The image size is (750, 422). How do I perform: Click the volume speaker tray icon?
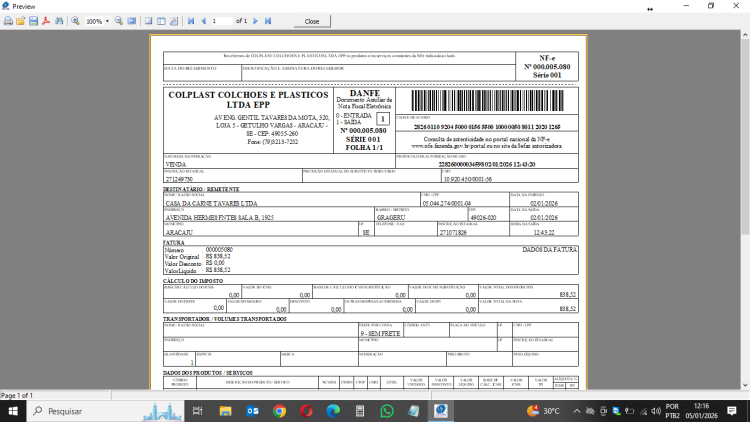coord(656,411)
